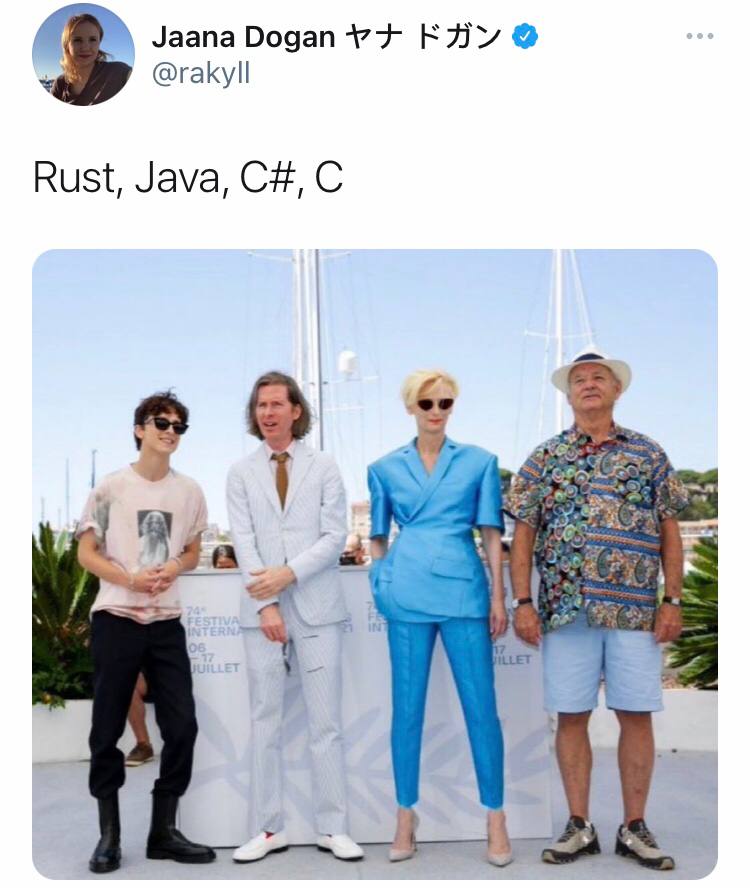This screenshot has width=750, height=888.
Task: Click the white brimmed hat in the photo
Action: (591, 369)
